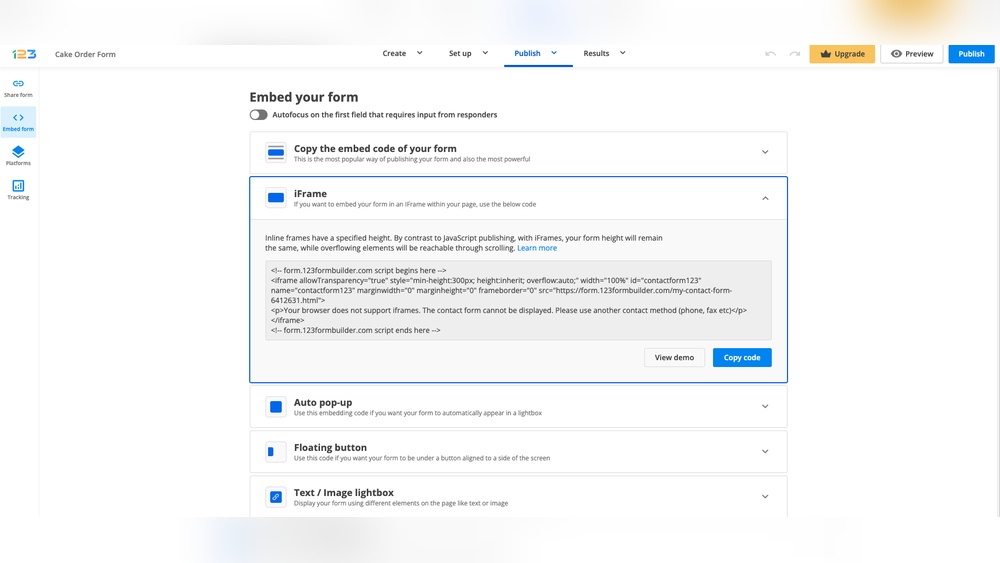Screen dimensions: 1000x563
Task: Collapse the iFrame section
Action: tap(765, 198)
